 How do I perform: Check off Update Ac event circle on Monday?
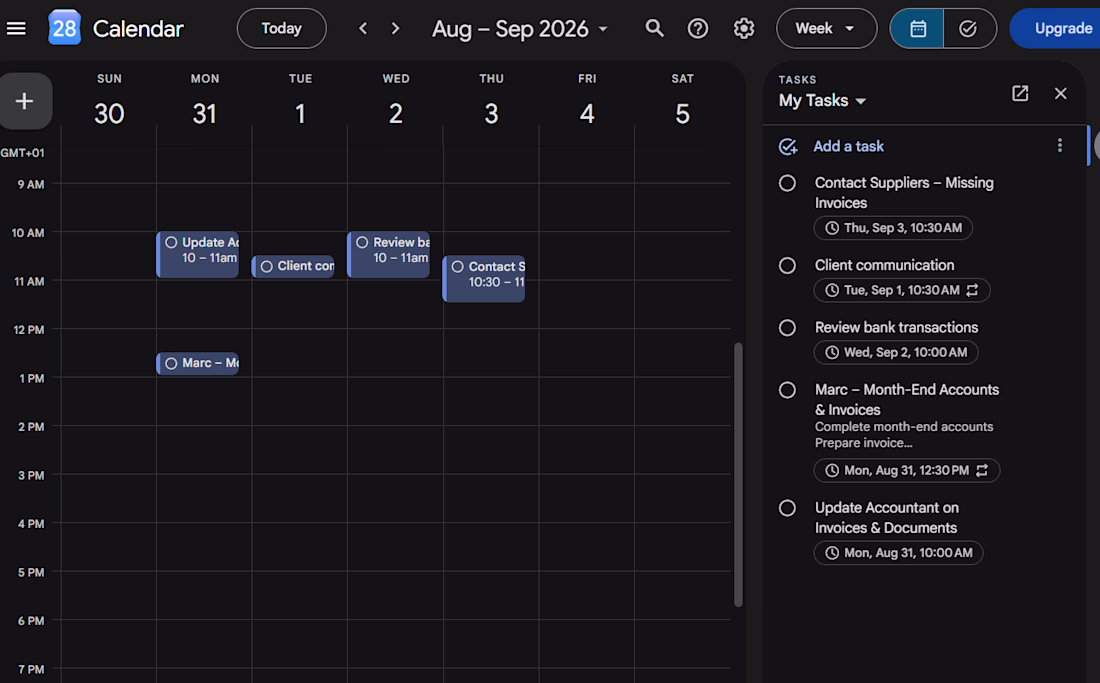171,242
